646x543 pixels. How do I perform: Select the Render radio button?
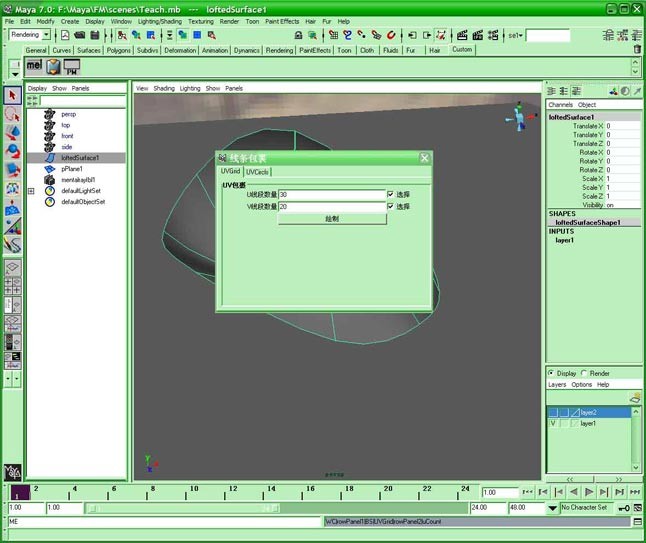click(x=584, y=373)
